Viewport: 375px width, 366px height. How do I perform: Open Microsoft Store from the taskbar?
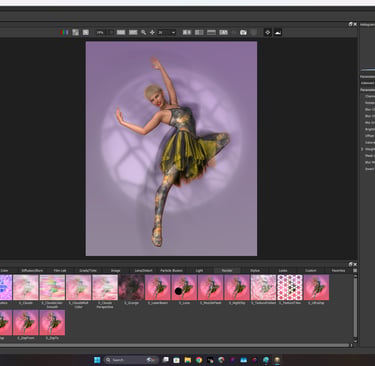point(176,360)
